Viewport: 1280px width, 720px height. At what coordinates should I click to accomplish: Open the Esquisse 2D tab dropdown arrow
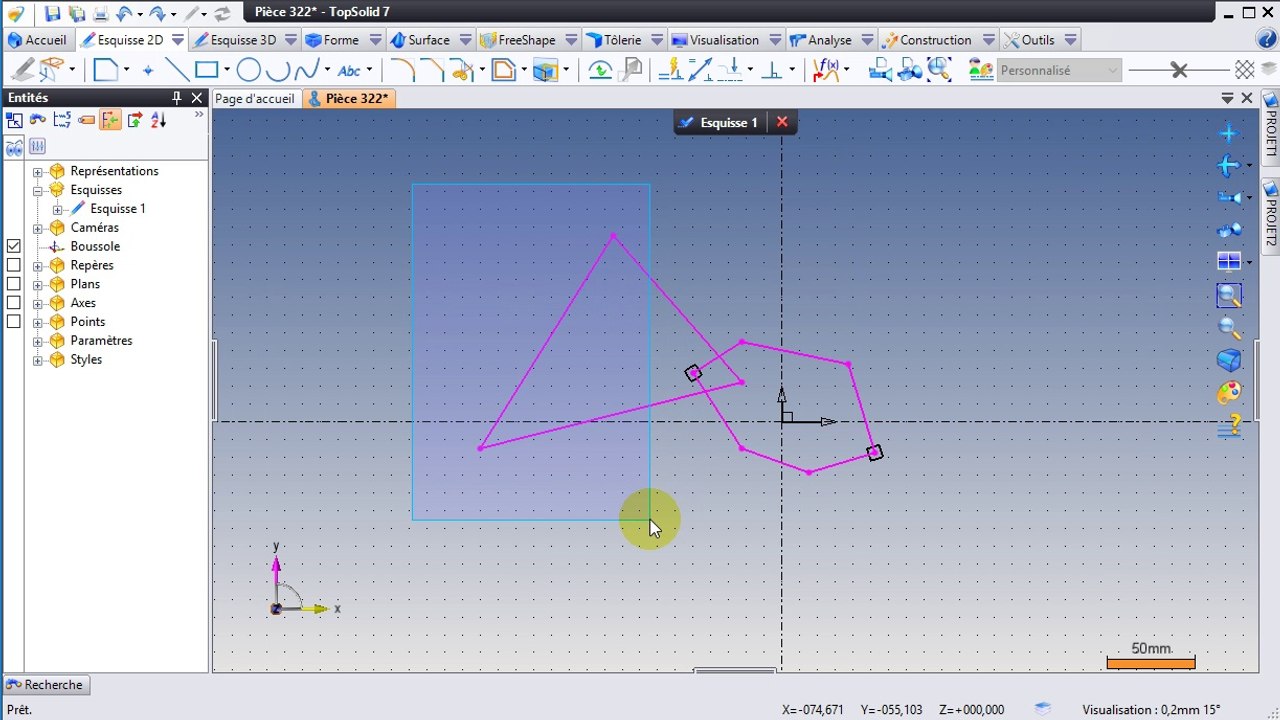pyautogui.click(x=178, y=40)
